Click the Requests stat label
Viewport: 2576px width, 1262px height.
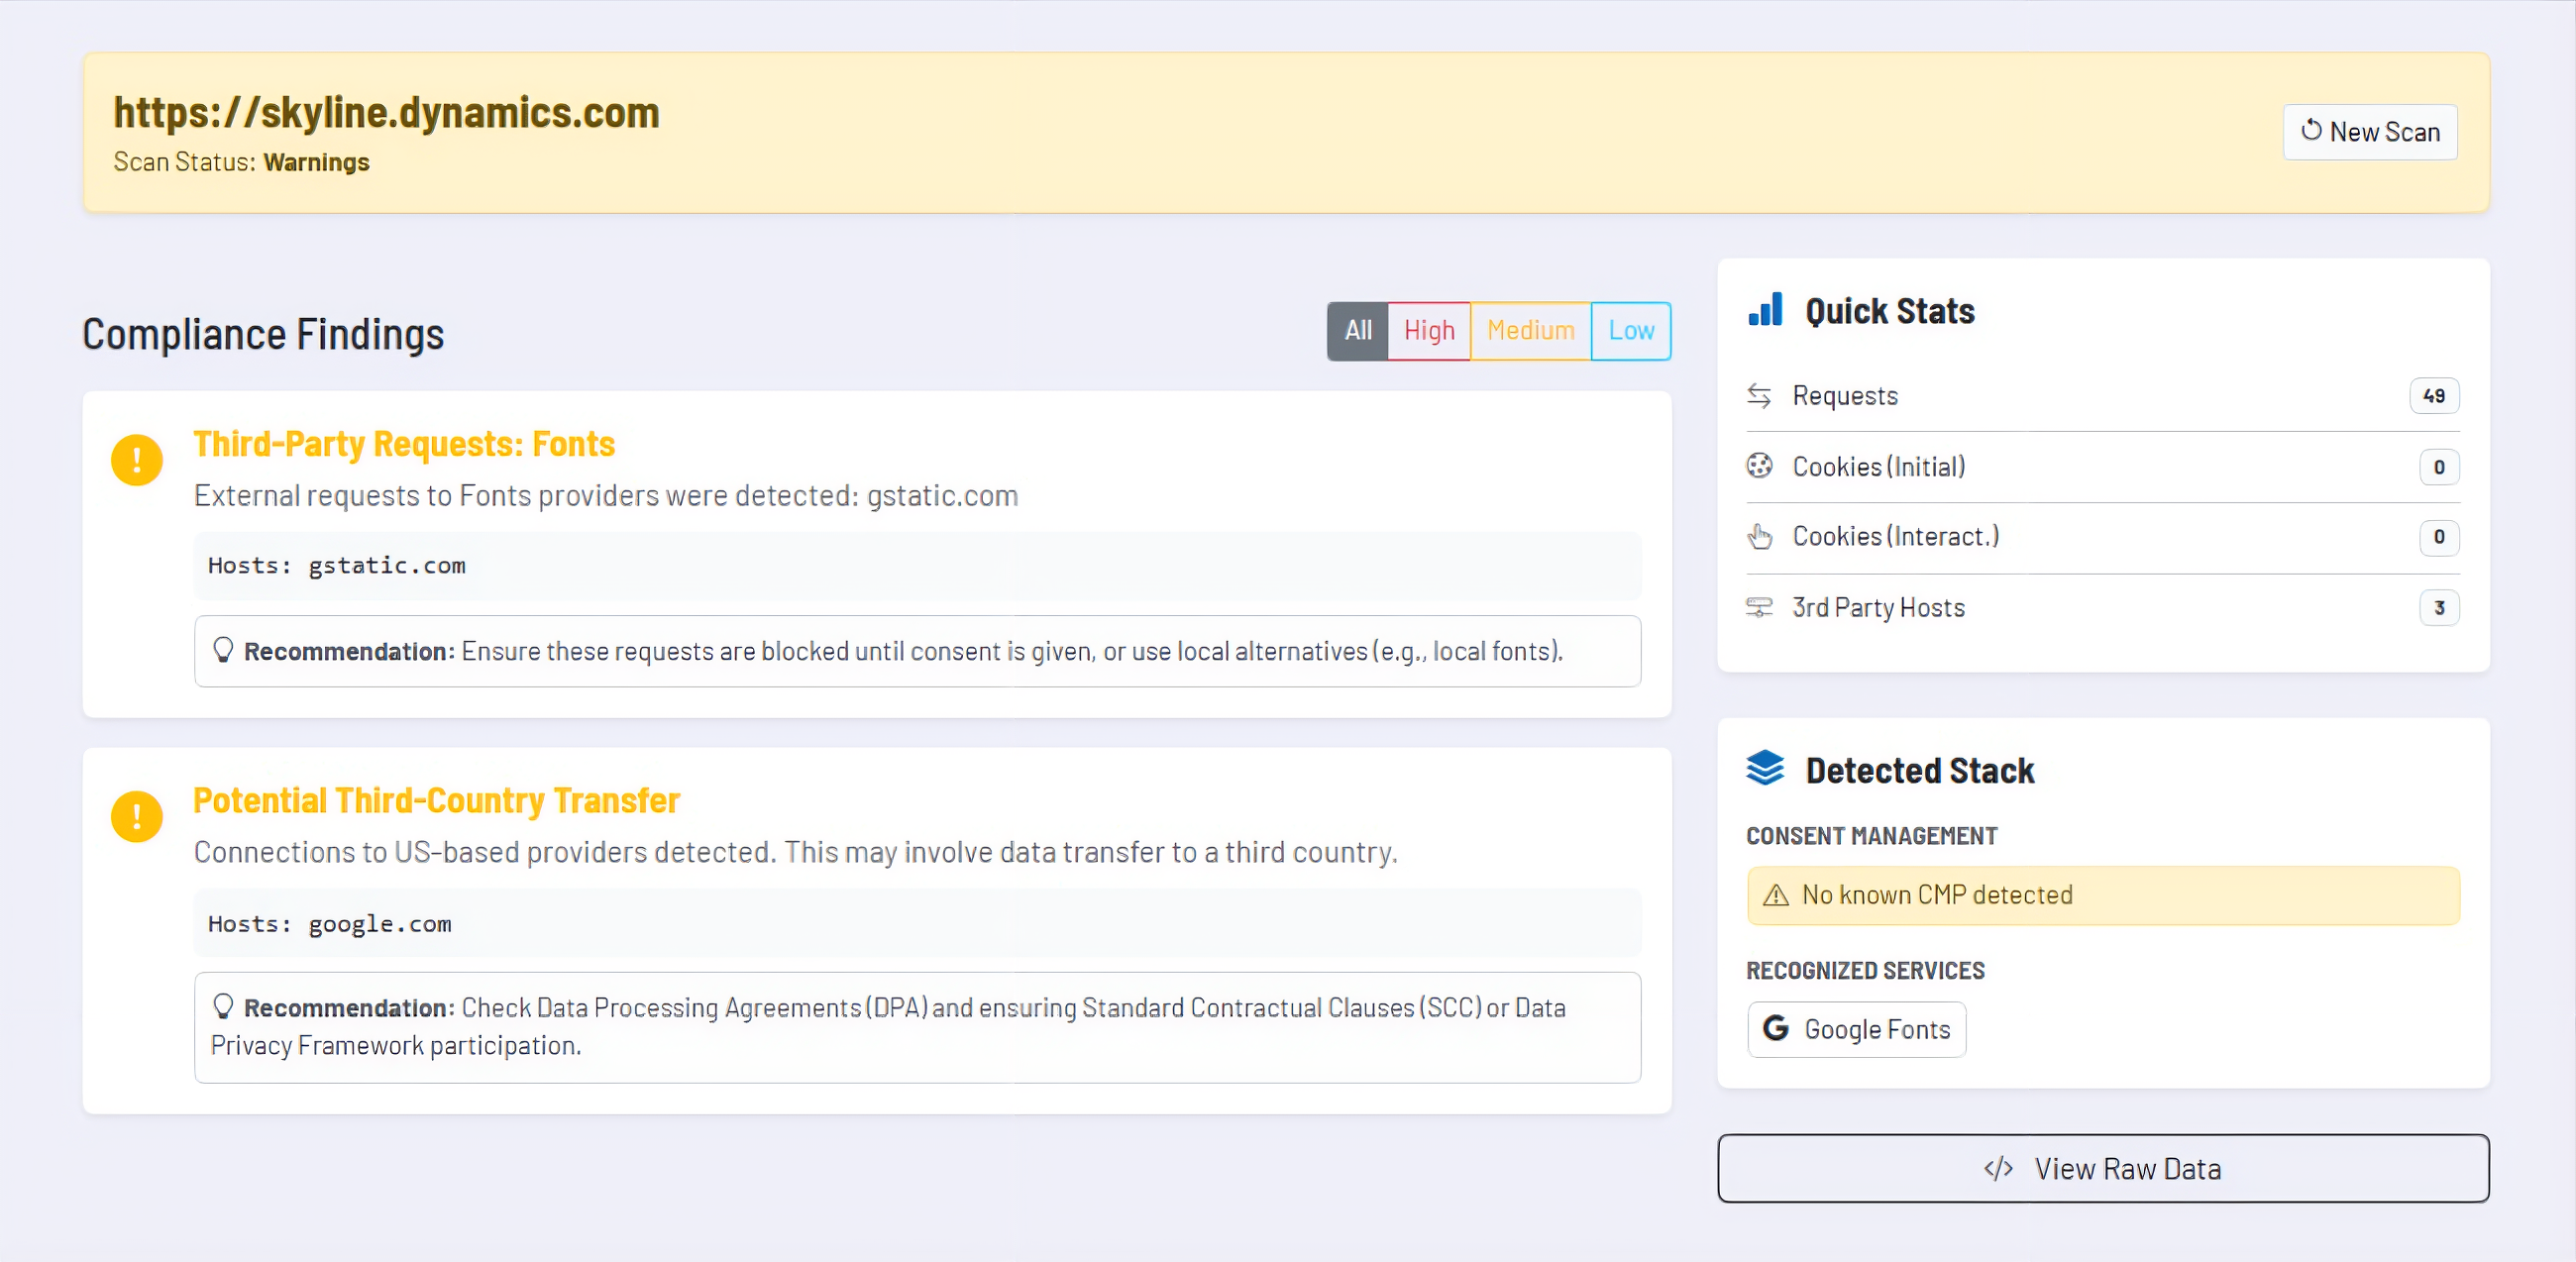click(1845, 396)
